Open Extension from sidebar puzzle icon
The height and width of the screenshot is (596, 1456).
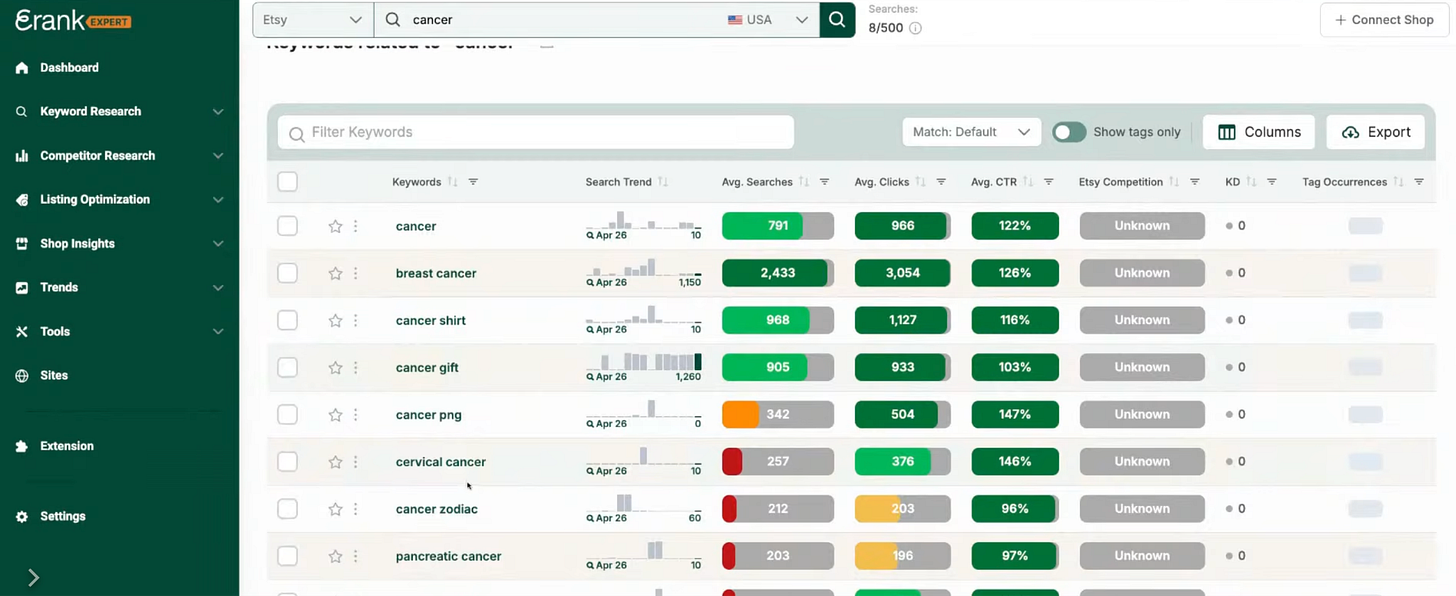[x=22, y=446]
